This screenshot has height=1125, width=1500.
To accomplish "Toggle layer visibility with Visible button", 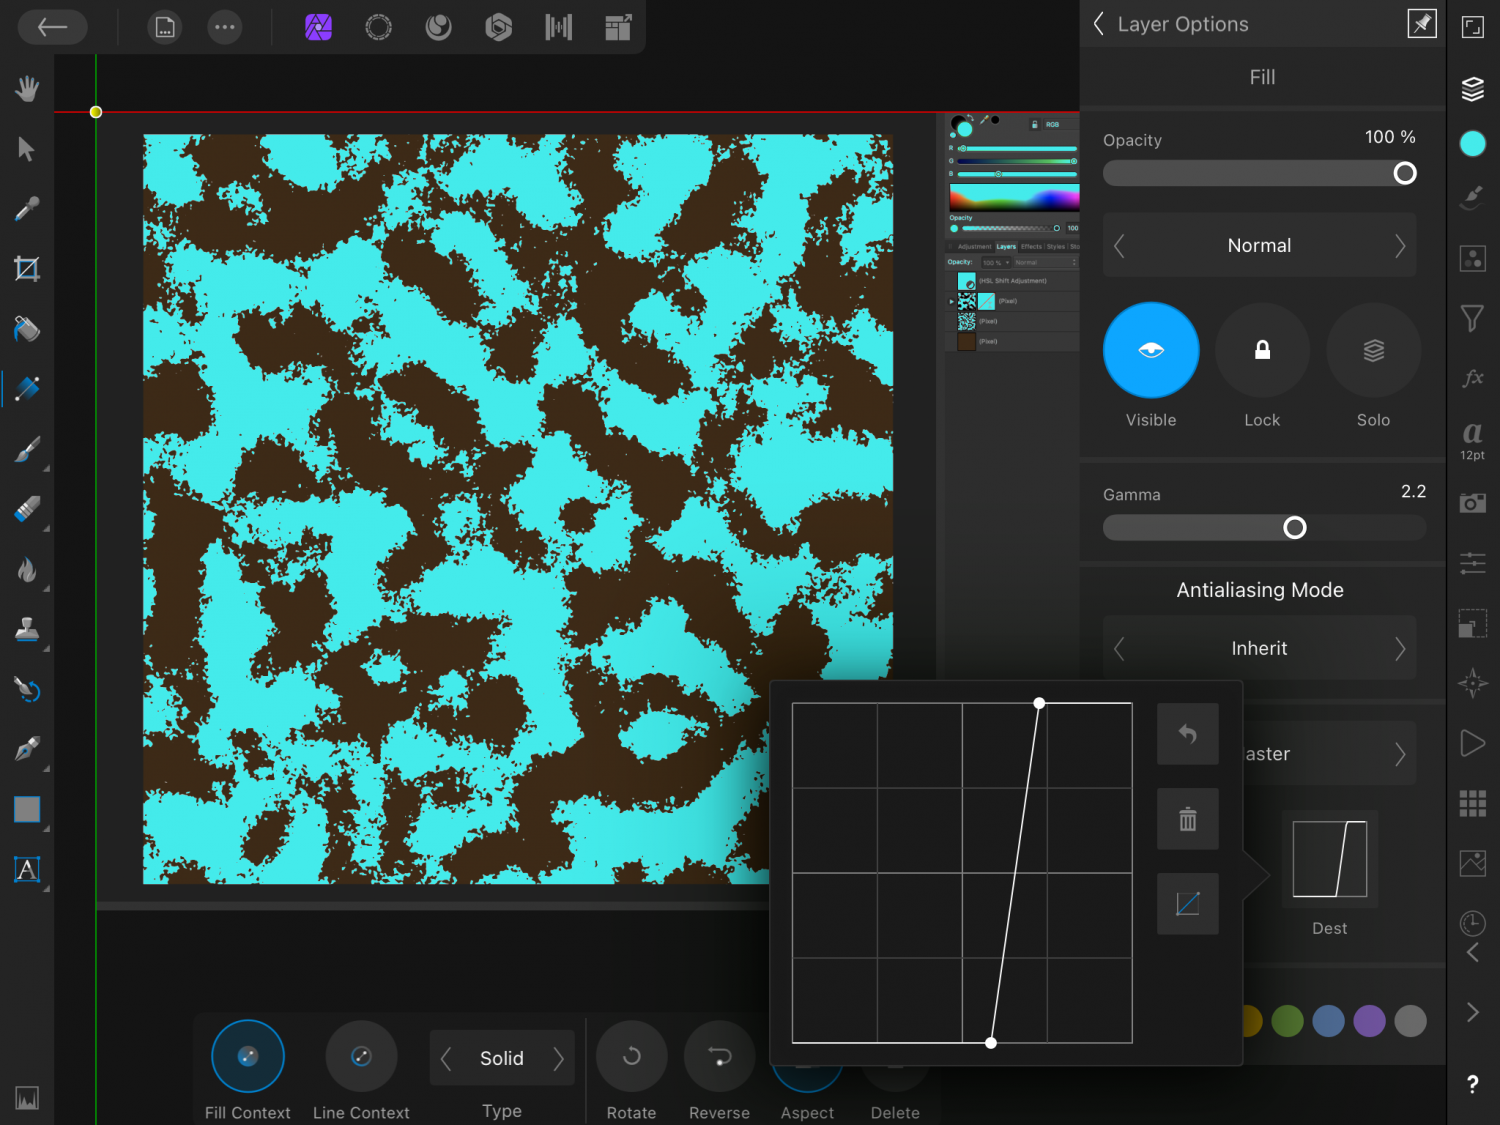I will (1151, 351).
